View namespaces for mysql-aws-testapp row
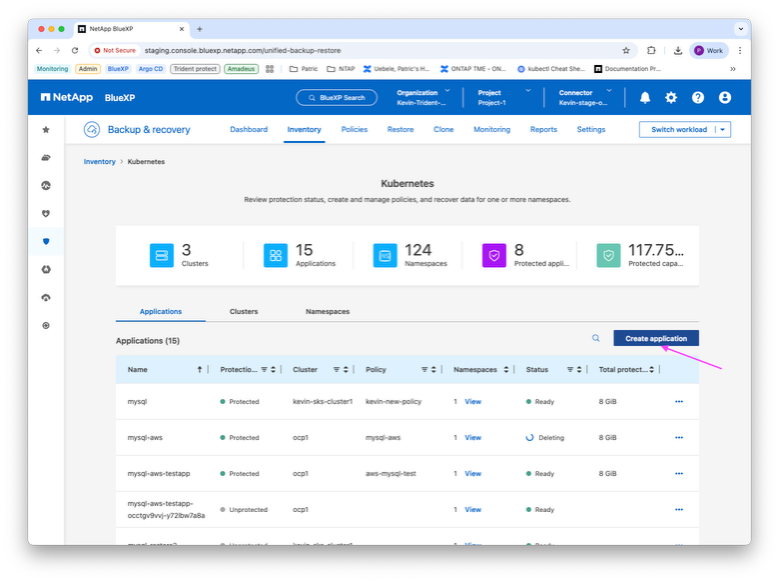This screenshot has height=582, width=779. pos(473,474)
